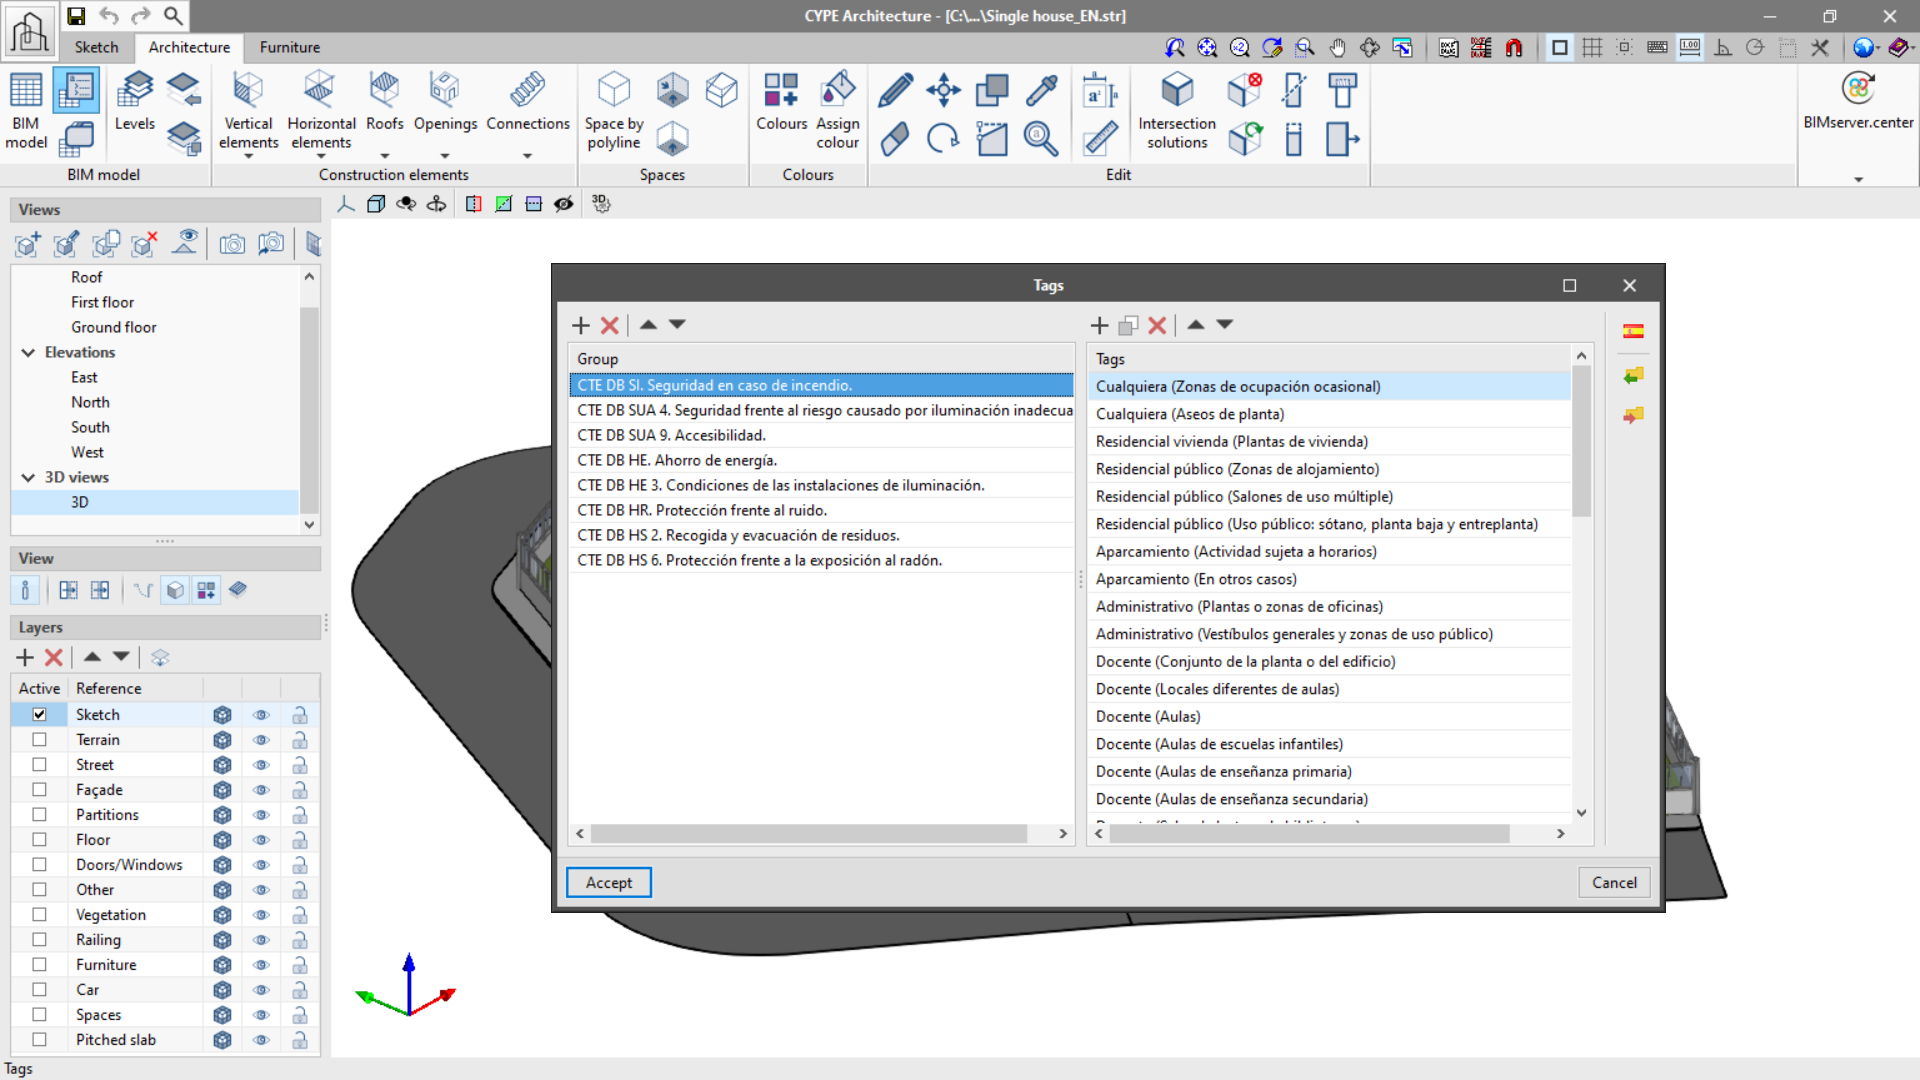This screenshot has height=1080, width=1920.
Task: Select the Roof view in Views
Action: pyautogui.click(x=86, y=277)
